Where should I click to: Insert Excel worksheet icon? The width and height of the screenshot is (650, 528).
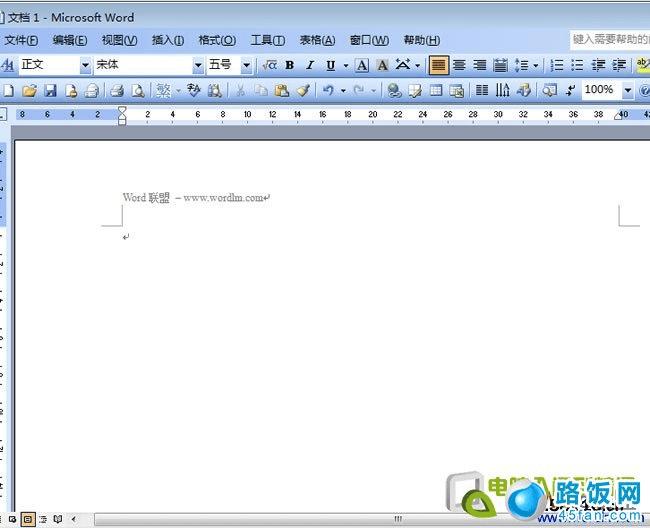pyautogui.click(x=456, y=90)
